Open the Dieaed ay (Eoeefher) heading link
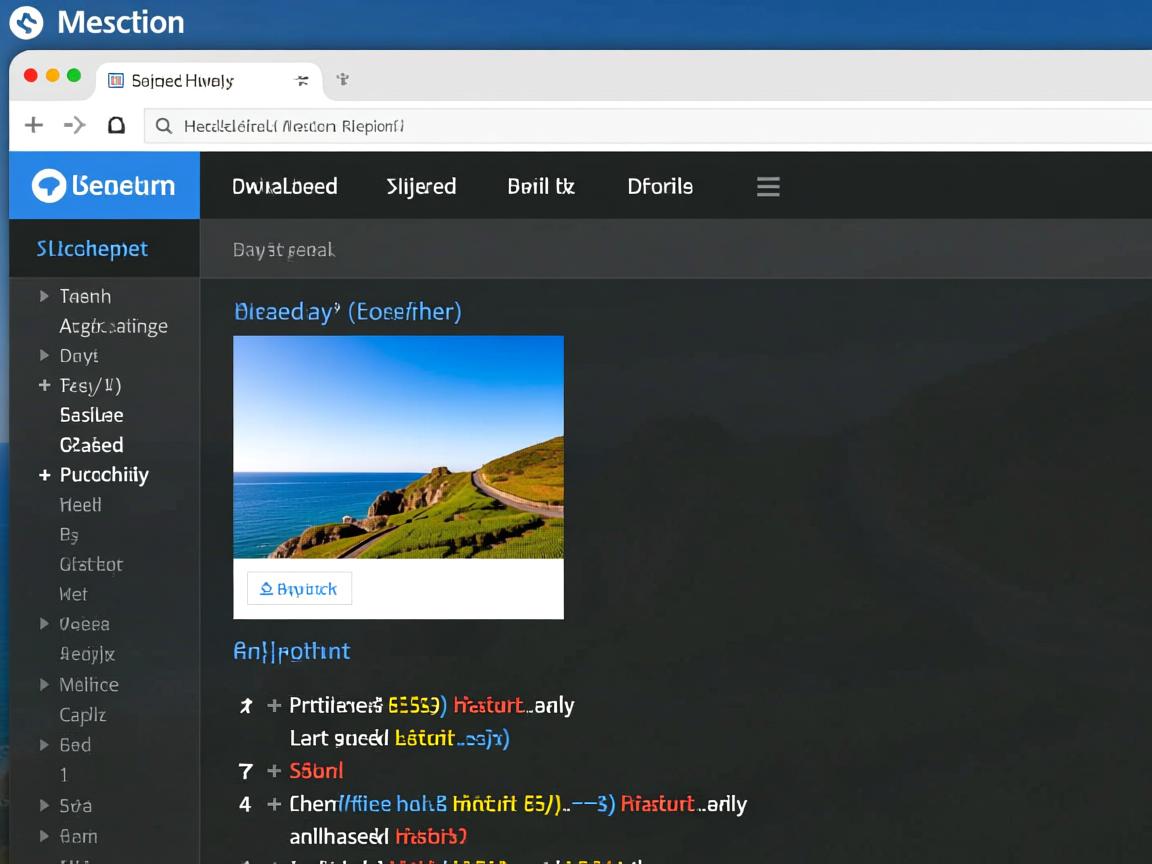 tap(347, 312)
